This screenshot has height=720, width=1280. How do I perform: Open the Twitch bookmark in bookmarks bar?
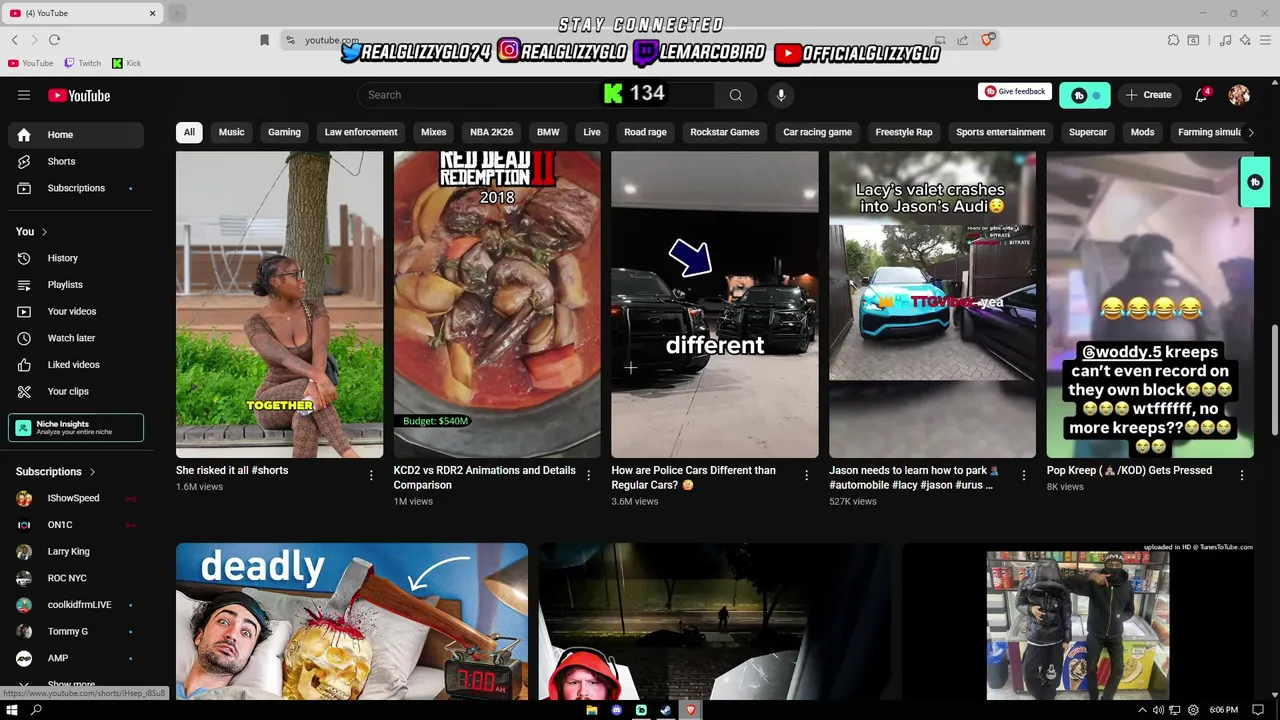tap(82, 63)
